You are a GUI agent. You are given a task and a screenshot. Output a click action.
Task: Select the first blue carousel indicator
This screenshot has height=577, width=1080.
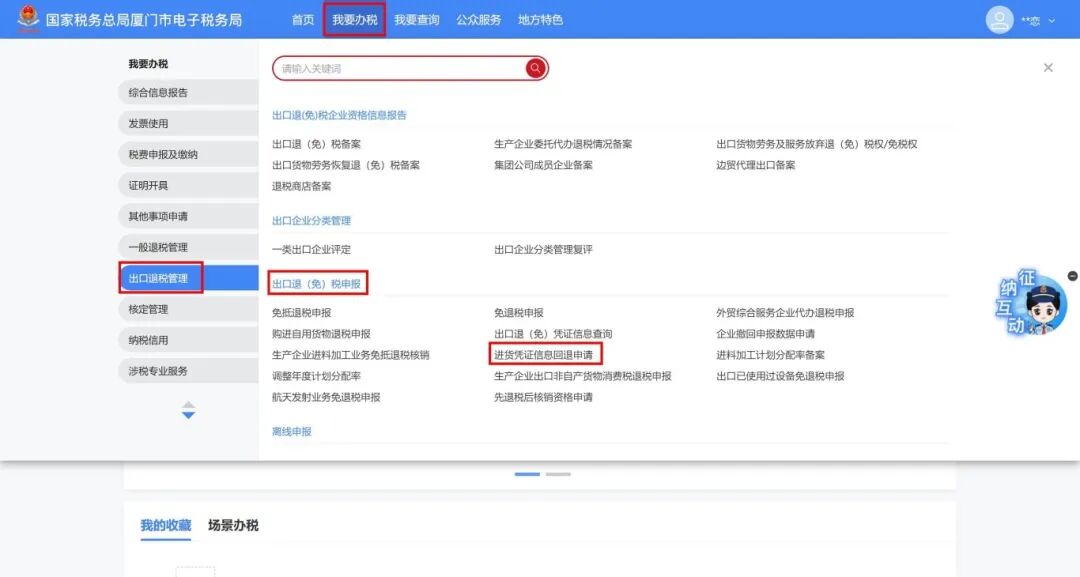[527, 474]
